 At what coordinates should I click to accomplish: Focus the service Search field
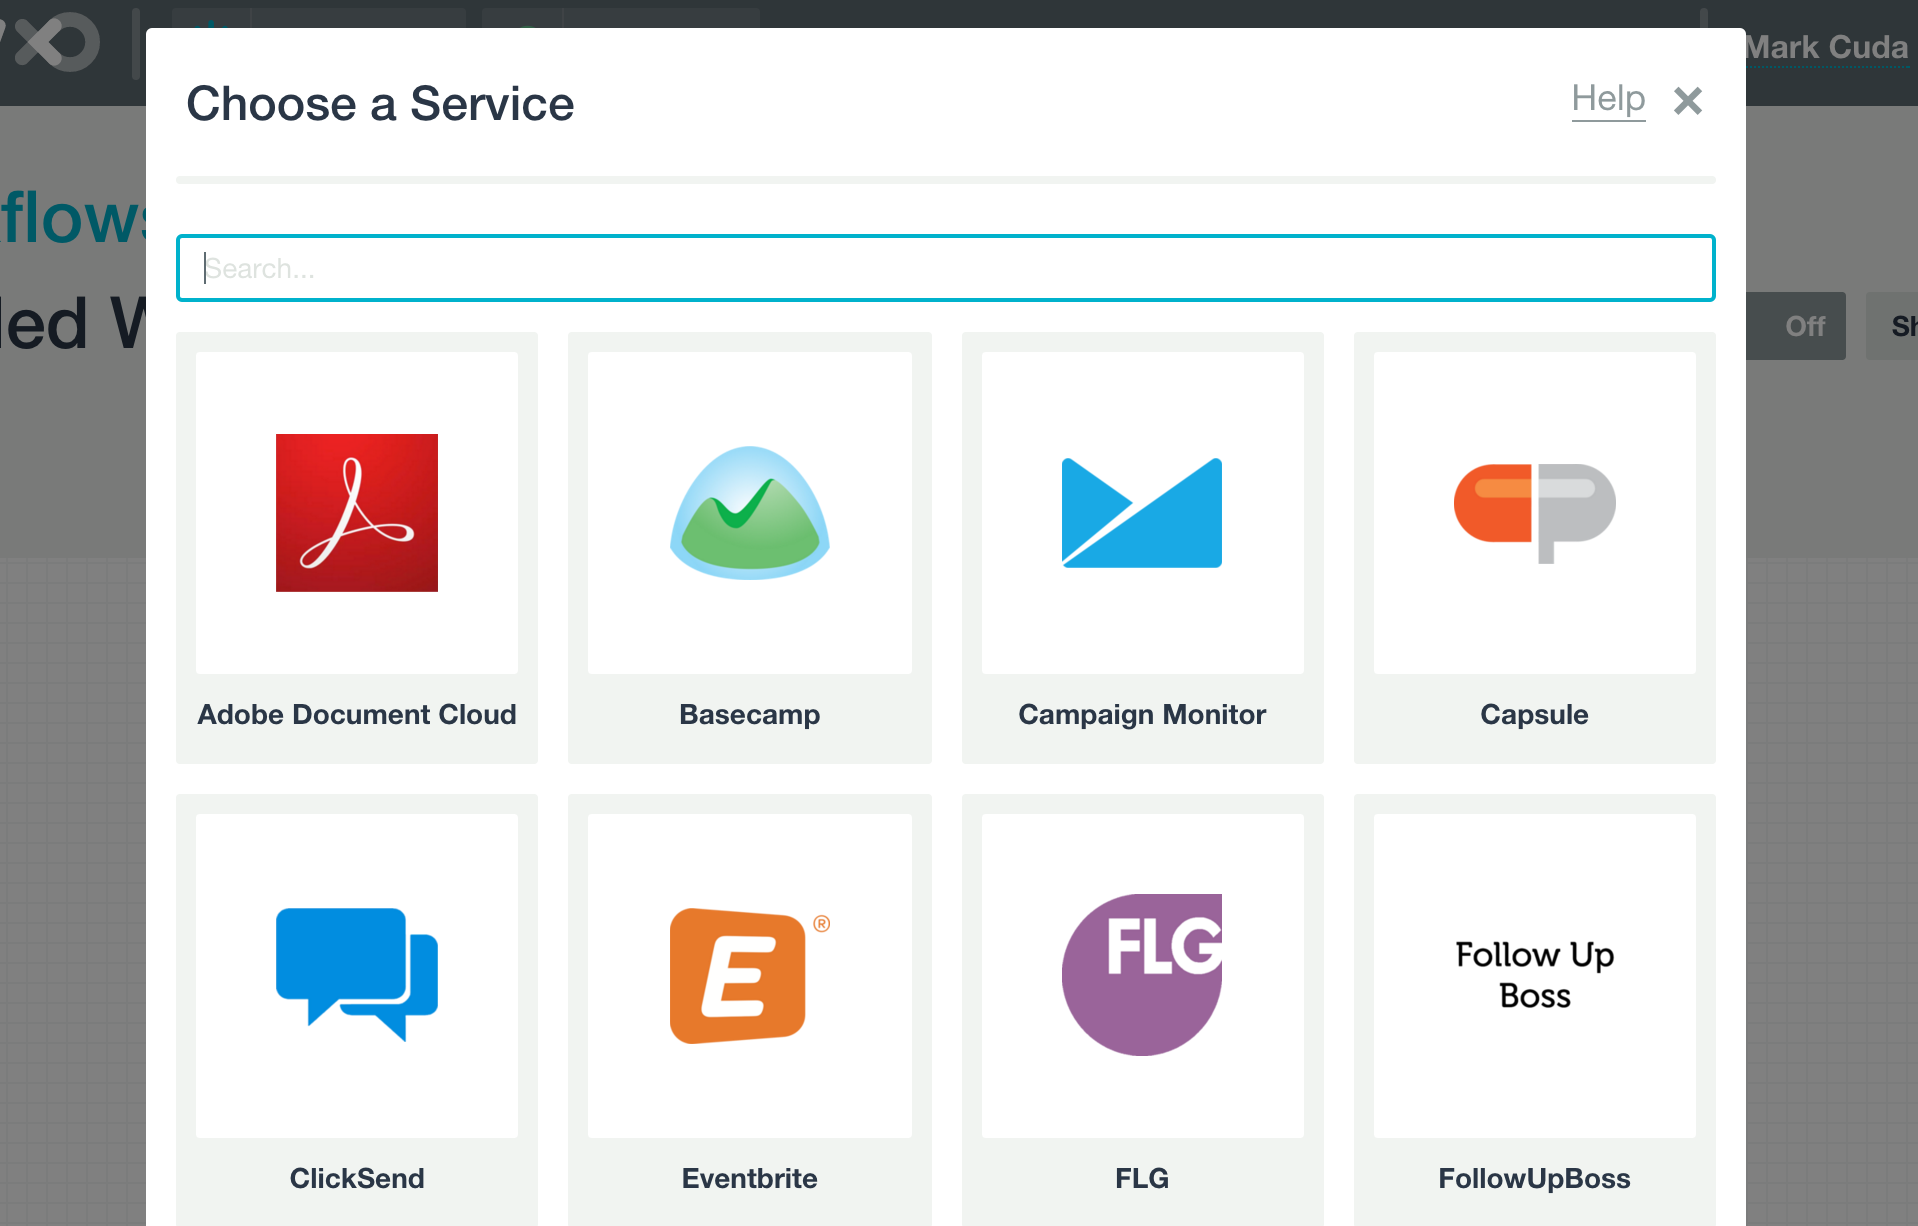946,268
